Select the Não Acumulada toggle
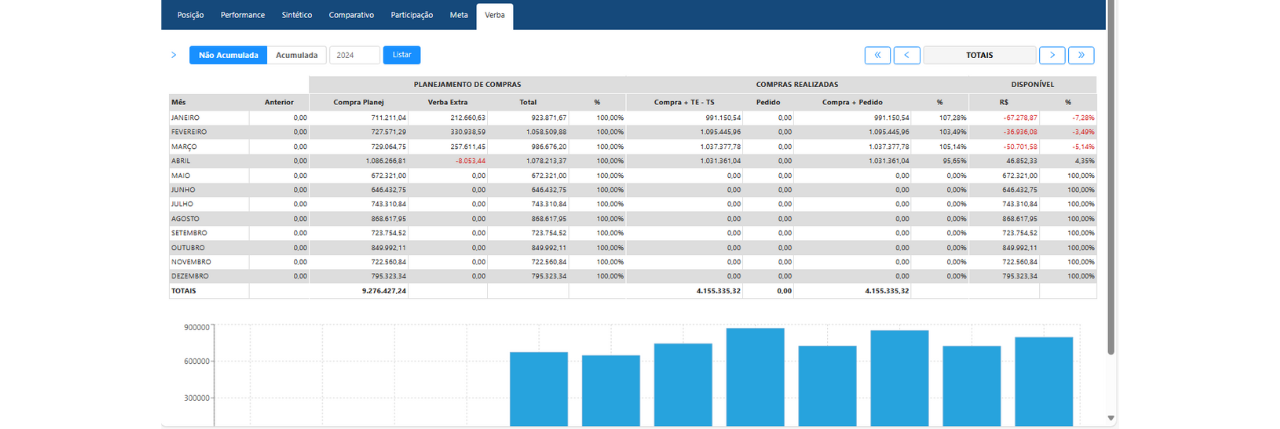The width and height of the screenshot is (1280, 429). pos(228,55)
